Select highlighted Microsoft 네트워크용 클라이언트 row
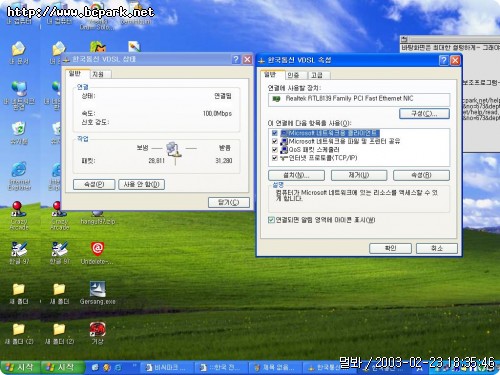 (330, 133)
